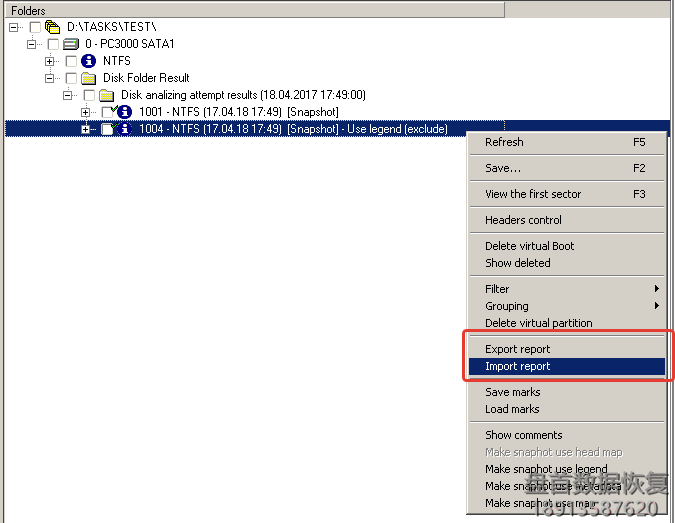Open the Filter submenu
Image resolution: width=675 pixels, height=523 pixels.
tap(497, 289)
